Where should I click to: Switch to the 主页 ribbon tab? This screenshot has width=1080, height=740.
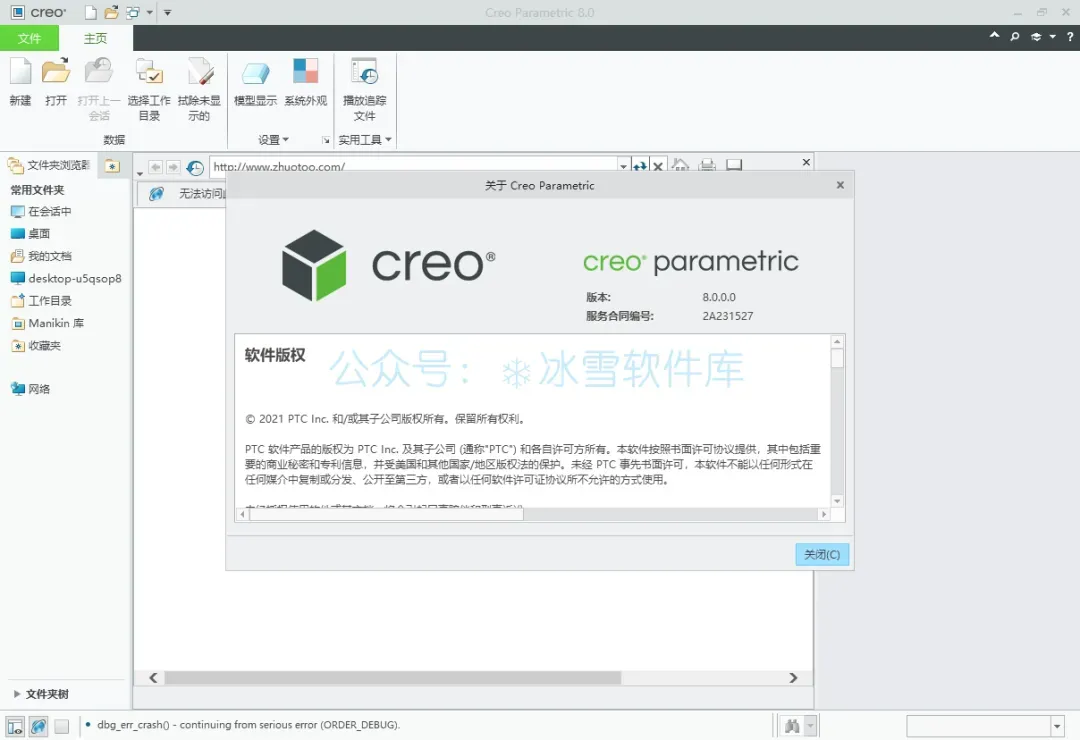(x=96, y=38)
